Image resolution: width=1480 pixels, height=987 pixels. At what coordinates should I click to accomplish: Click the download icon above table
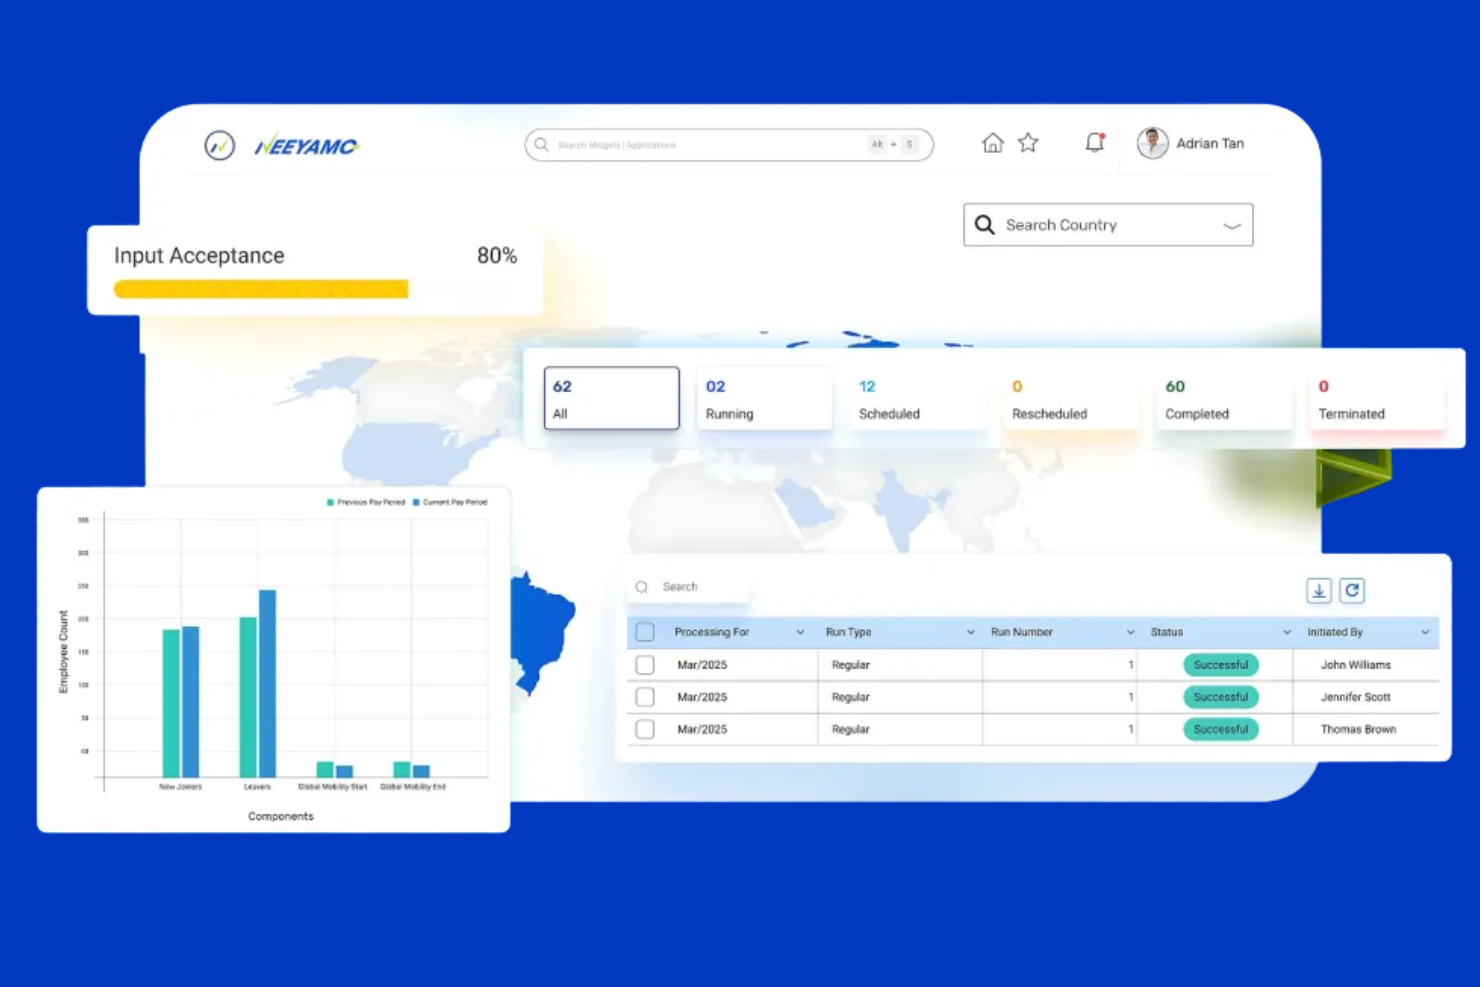[x=1319, y=590]
